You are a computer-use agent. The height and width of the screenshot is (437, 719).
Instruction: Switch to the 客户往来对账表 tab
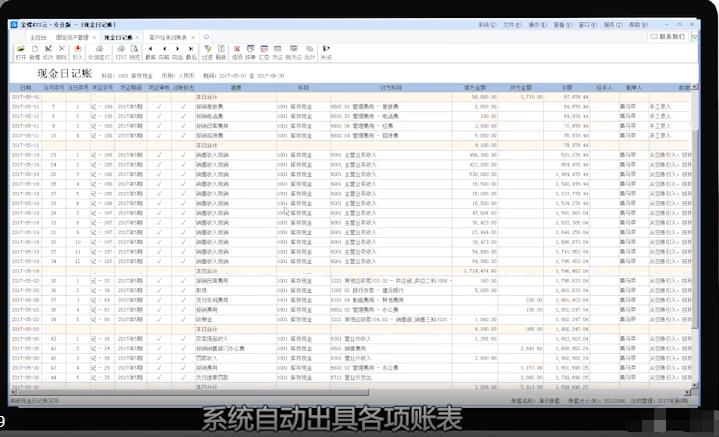pyautogui.click(x=170, y=36)
